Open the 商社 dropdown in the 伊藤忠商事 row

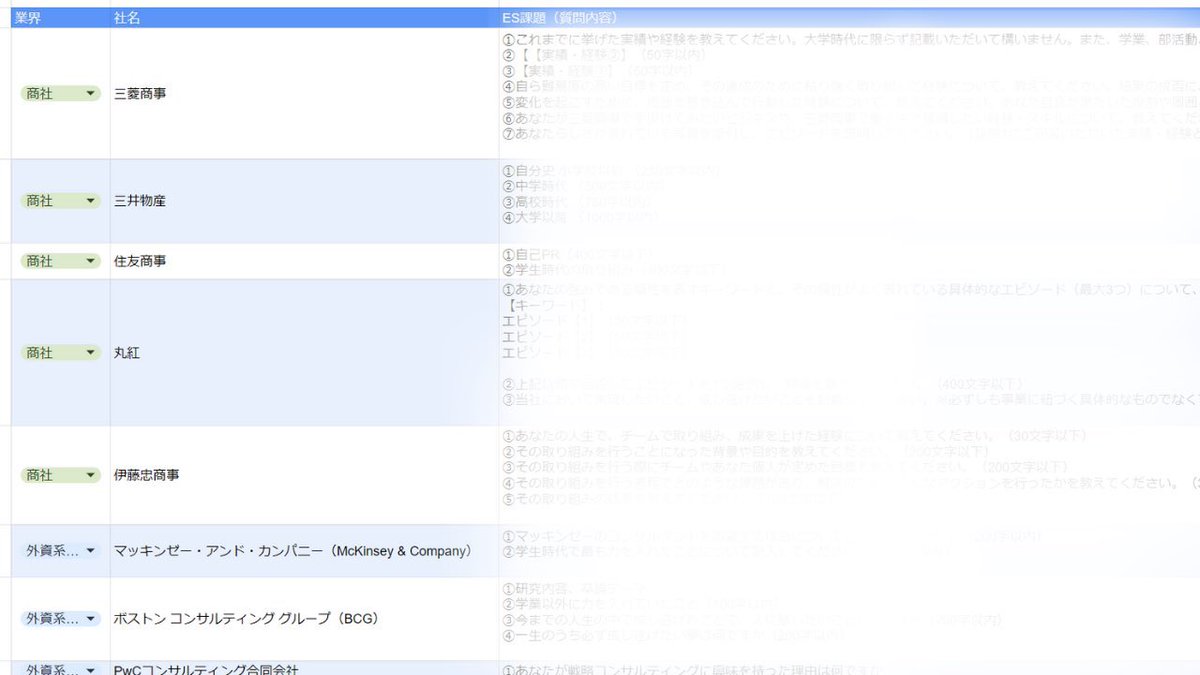coord(61,475)
